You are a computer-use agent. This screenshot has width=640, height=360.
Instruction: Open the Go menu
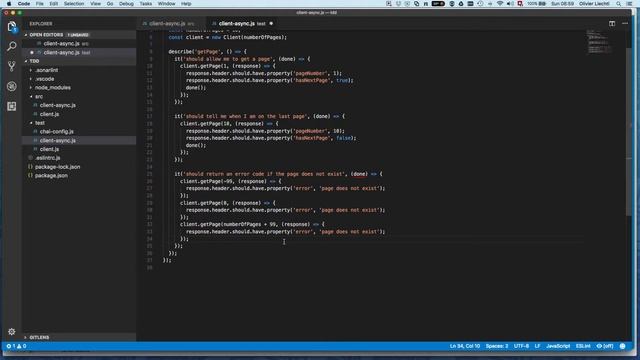coord(110,4)
